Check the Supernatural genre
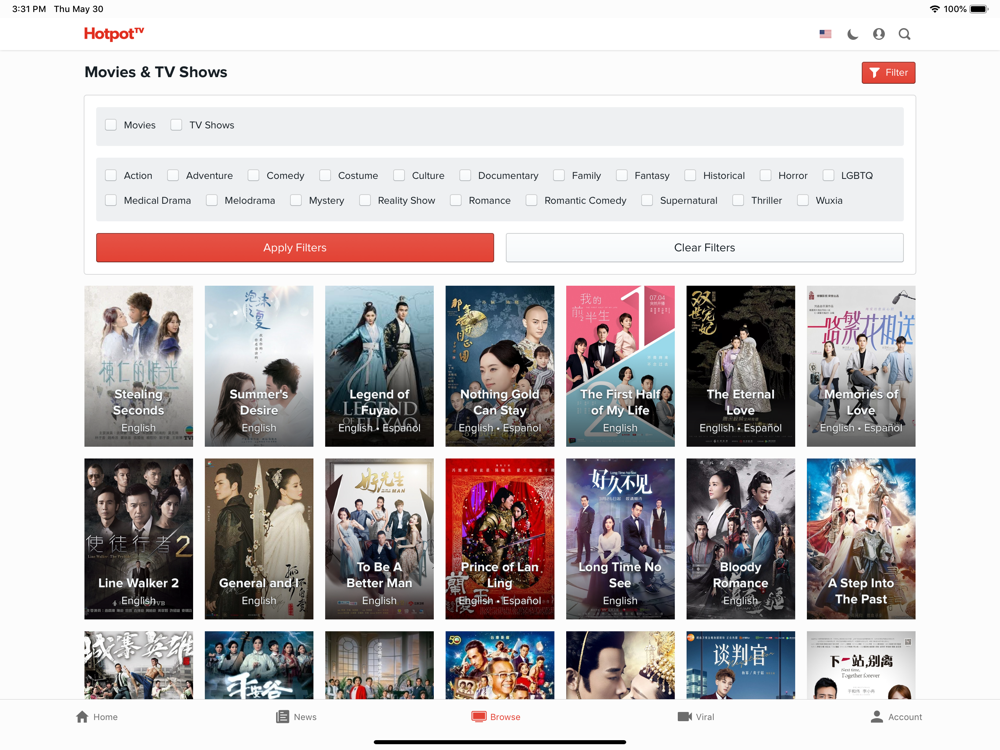This screenshot has width=1000, height=750. [x=647, y=200]
